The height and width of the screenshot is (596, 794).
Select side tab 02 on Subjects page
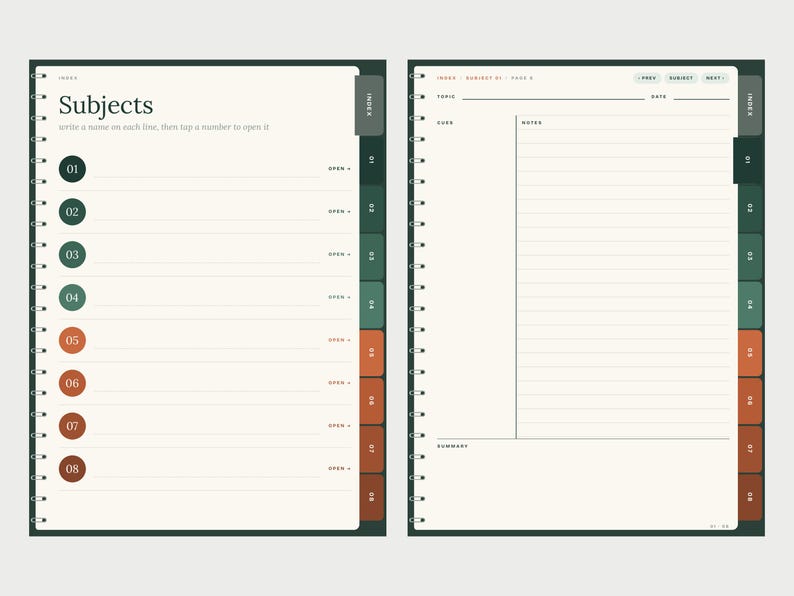tap(372, 209)
